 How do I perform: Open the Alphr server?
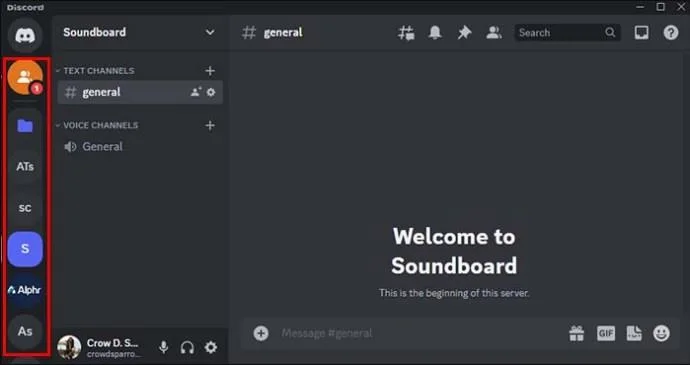tap(25, 290)
